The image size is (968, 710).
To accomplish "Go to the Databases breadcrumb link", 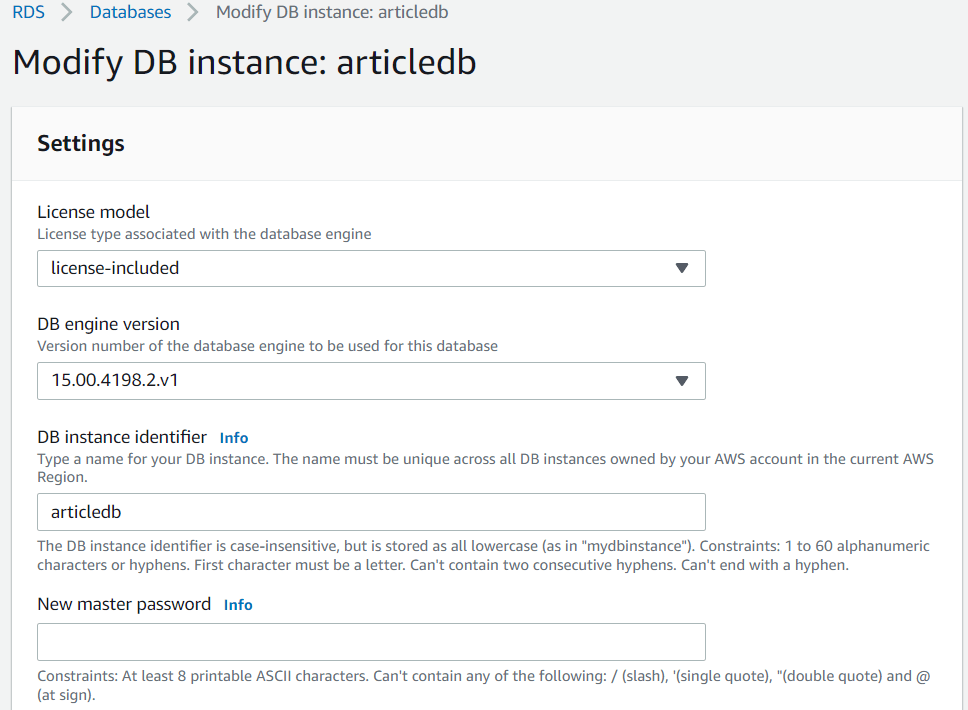I will pos(130,13).
